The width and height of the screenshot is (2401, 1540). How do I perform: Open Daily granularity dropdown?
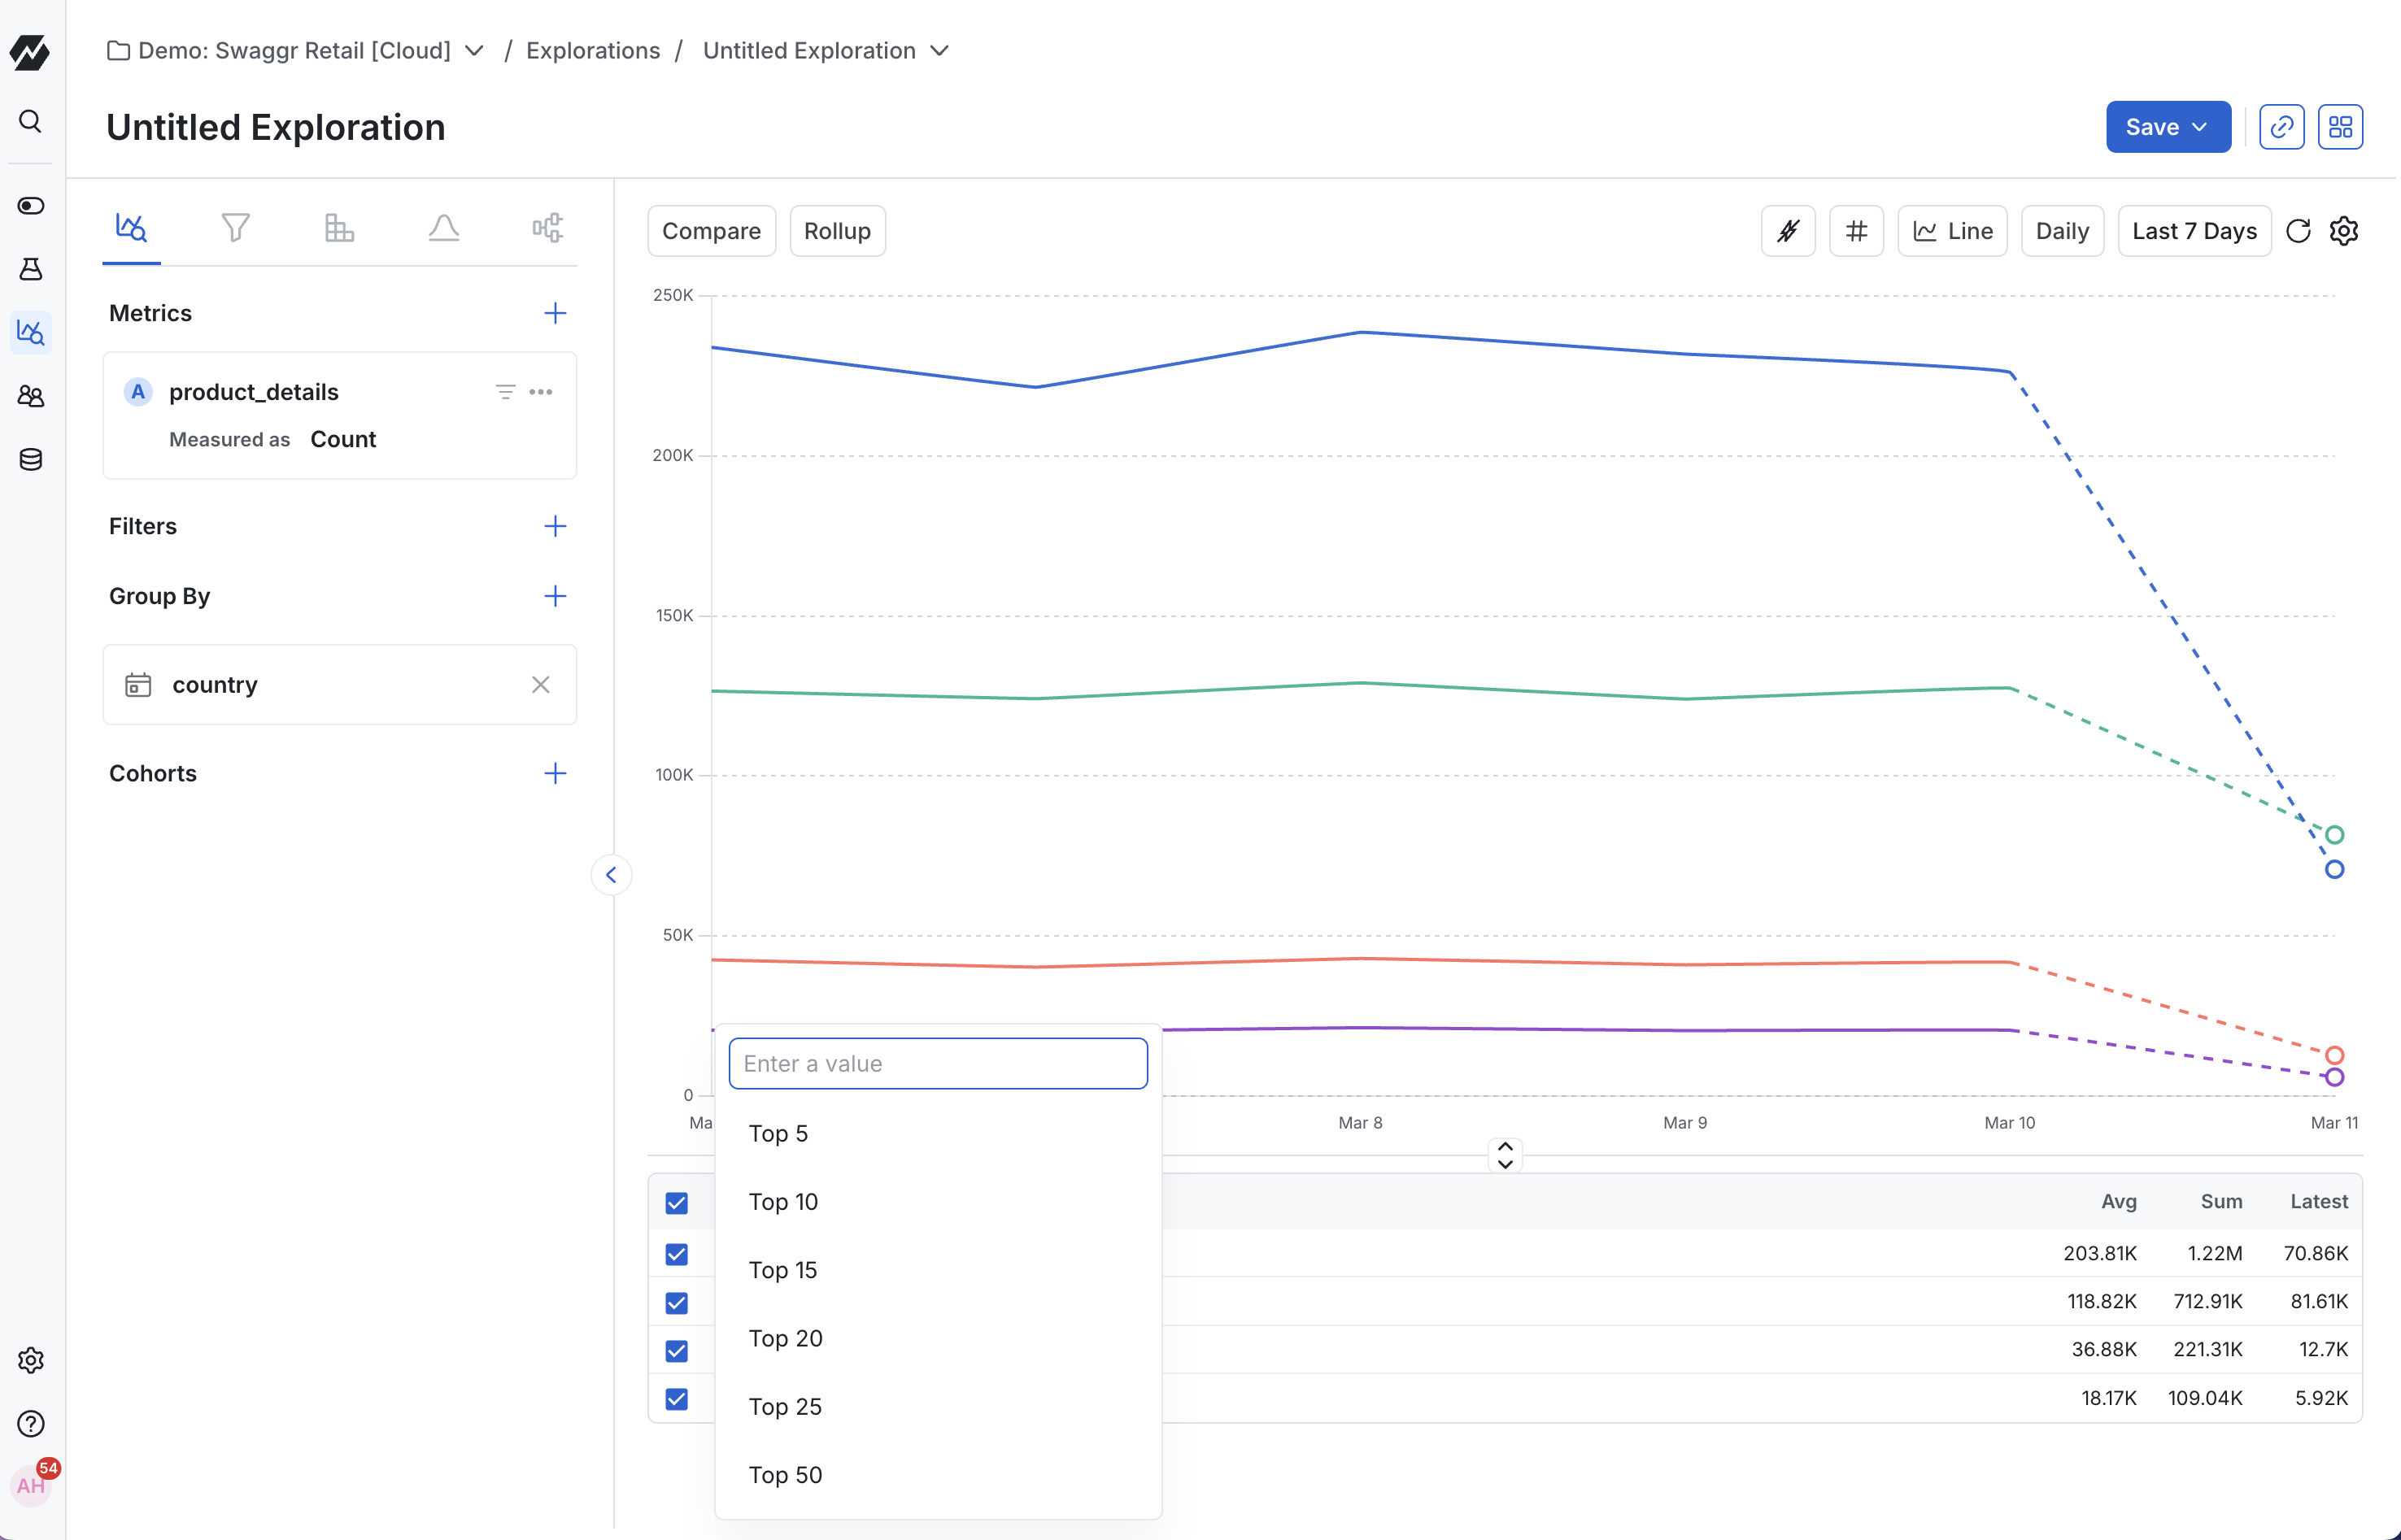click(x=2062, y=231)
